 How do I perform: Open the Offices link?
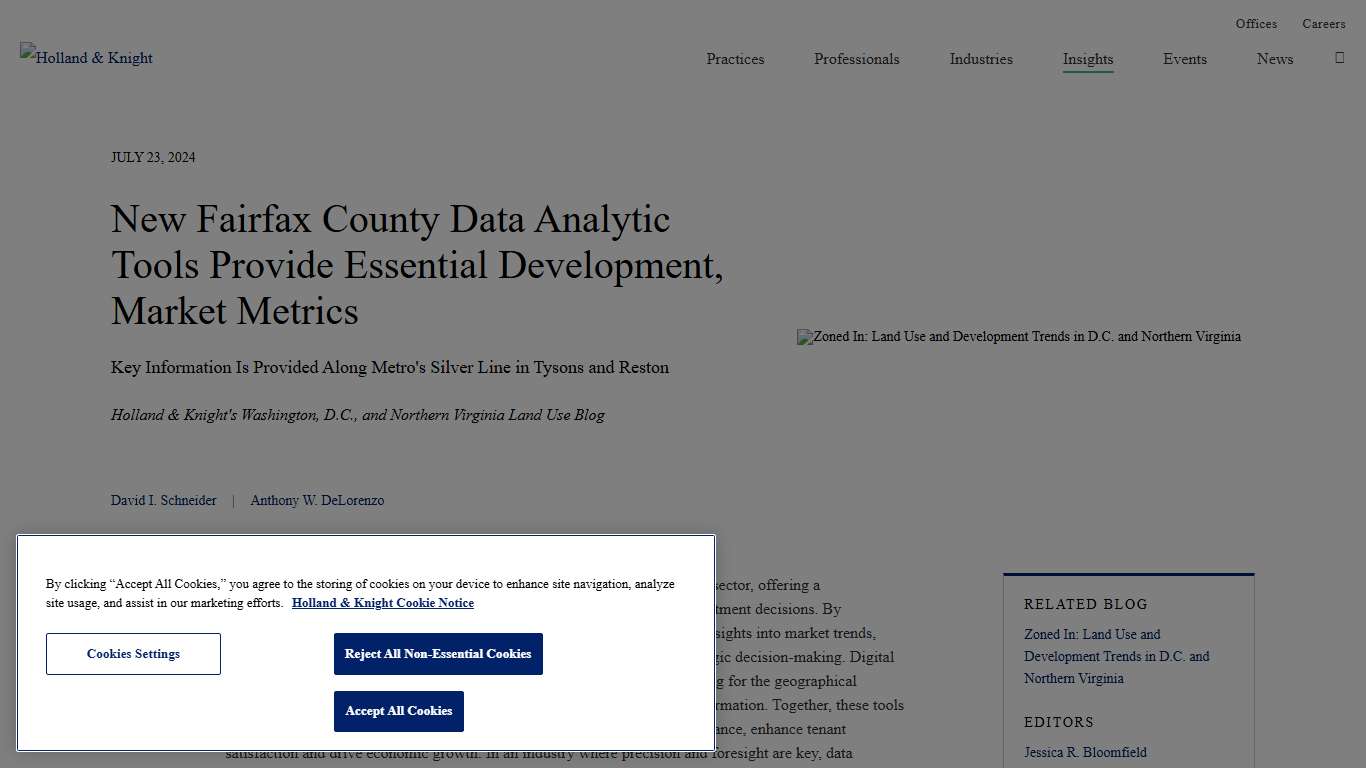(1256, 23)
